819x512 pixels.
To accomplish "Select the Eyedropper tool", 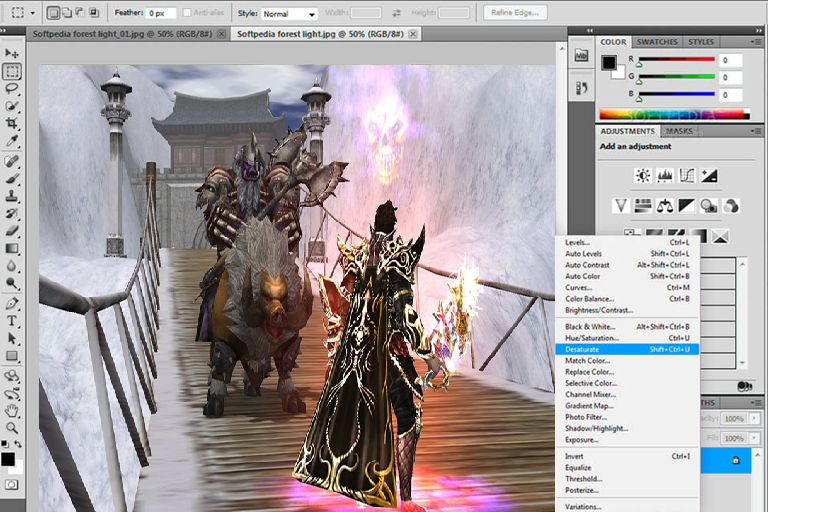I will click(x=11, y=141).
